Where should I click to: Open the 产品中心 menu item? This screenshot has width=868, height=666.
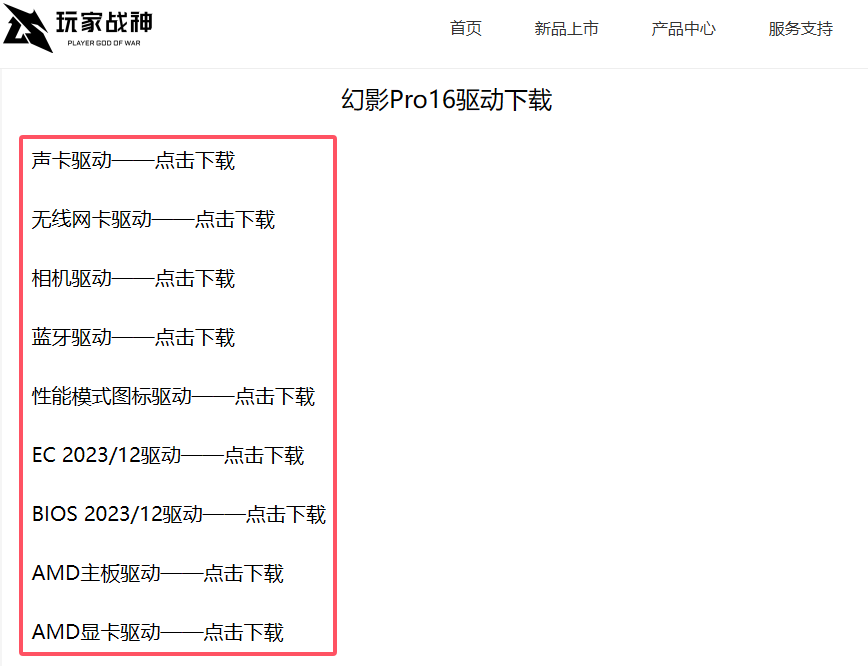point(683,29)
